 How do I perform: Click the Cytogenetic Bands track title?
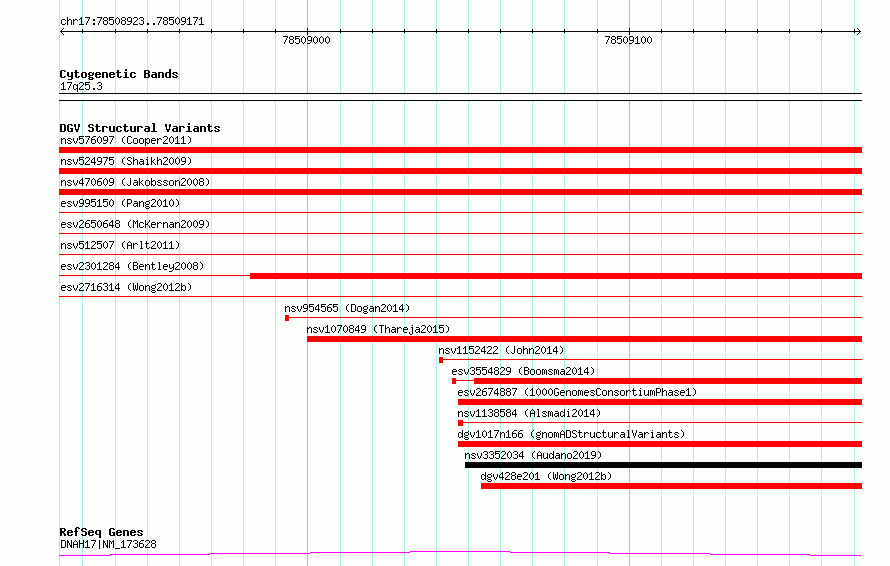coord(119,74)
